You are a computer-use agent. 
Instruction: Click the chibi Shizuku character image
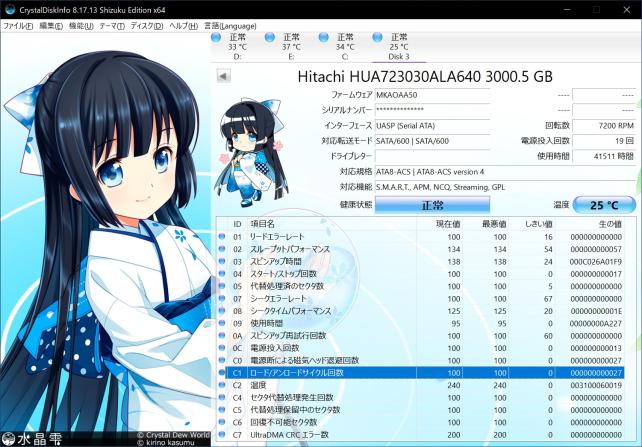(x=253, y=152)
